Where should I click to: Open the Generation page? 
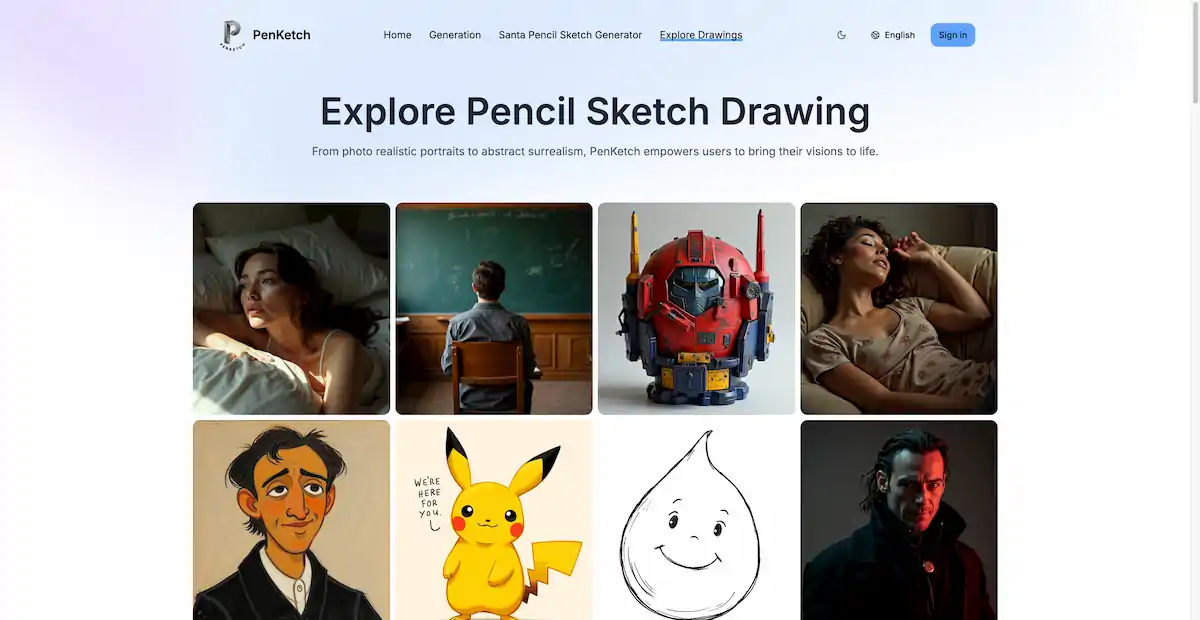click(455, 35)
